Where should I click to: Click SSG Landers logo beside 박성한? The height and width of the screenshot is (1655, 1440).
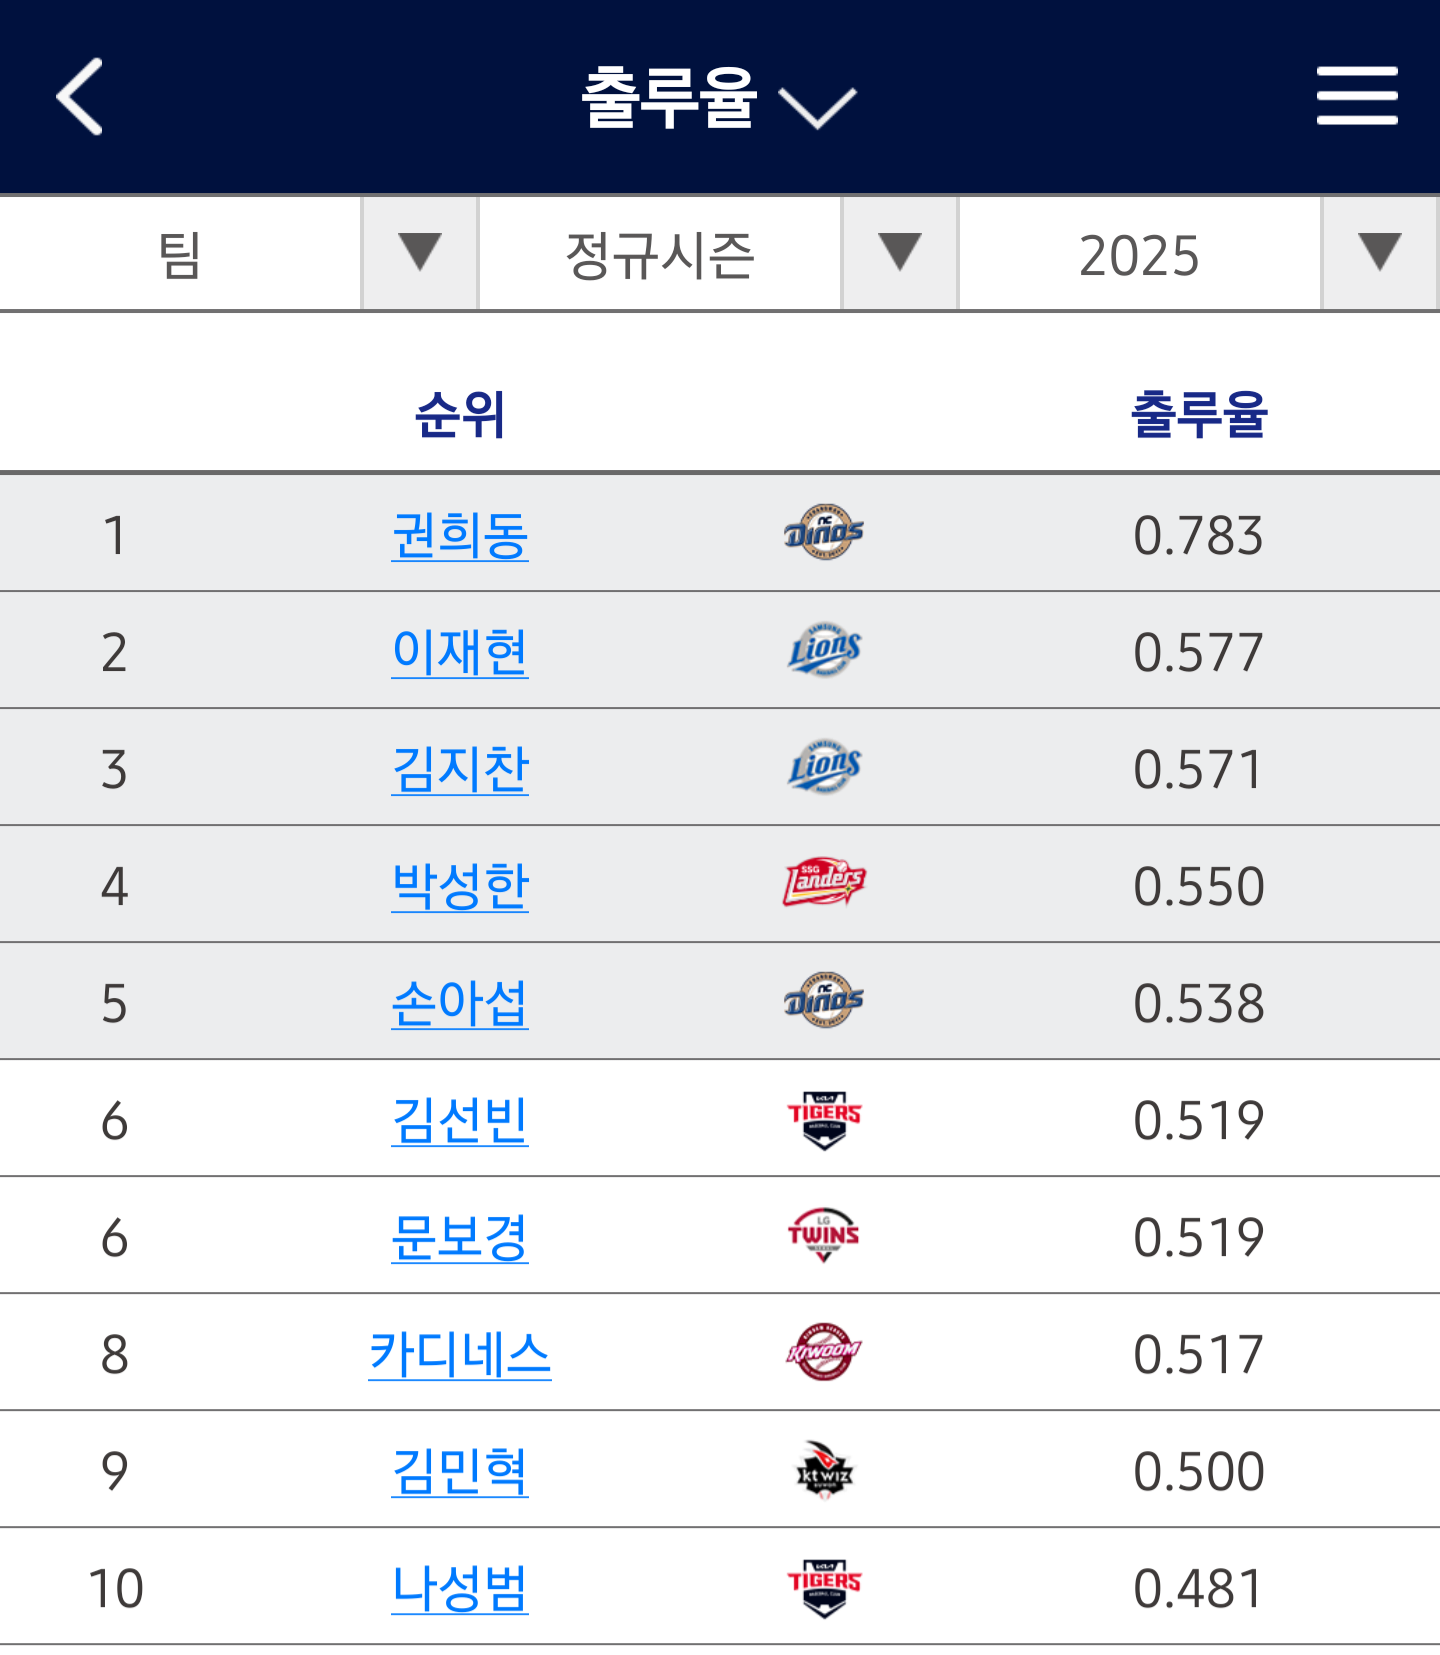(x=823, y=883)
